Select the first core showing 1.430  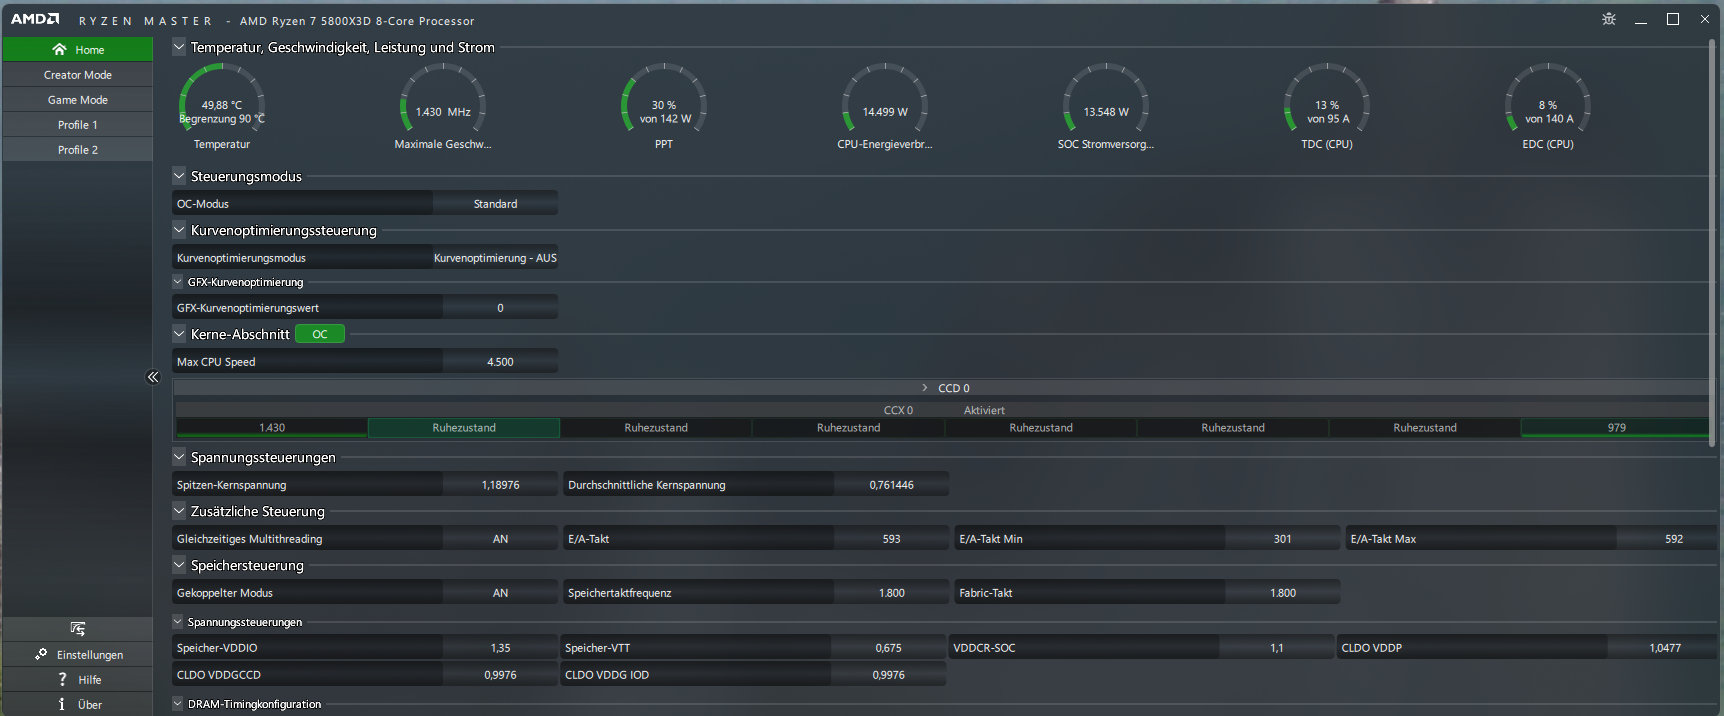click(272, 428)
